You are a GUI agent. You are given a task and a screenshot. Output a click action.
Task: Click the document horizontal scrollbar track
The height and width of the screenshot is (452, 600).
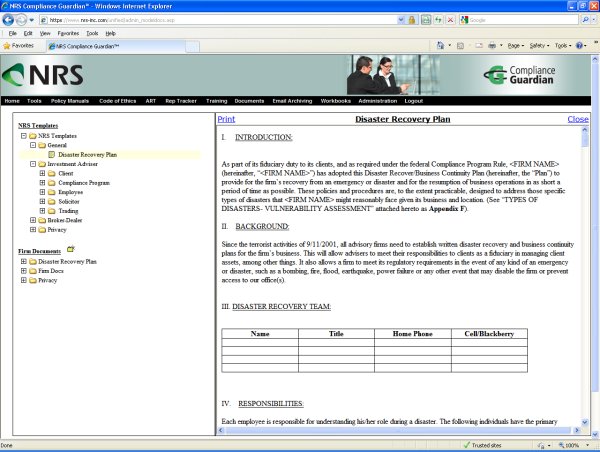tap(399, 431)
